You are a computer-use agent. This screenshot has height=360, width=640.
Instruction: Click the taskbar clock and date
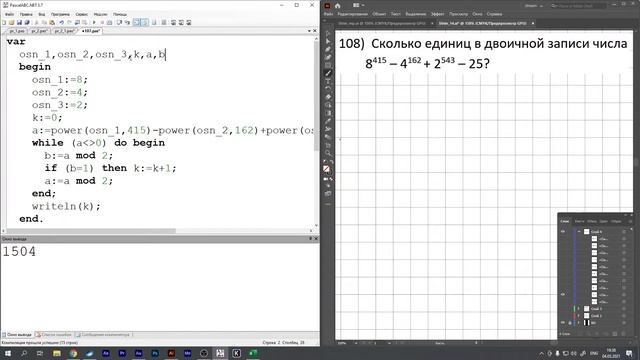click(x=611, y=353)
